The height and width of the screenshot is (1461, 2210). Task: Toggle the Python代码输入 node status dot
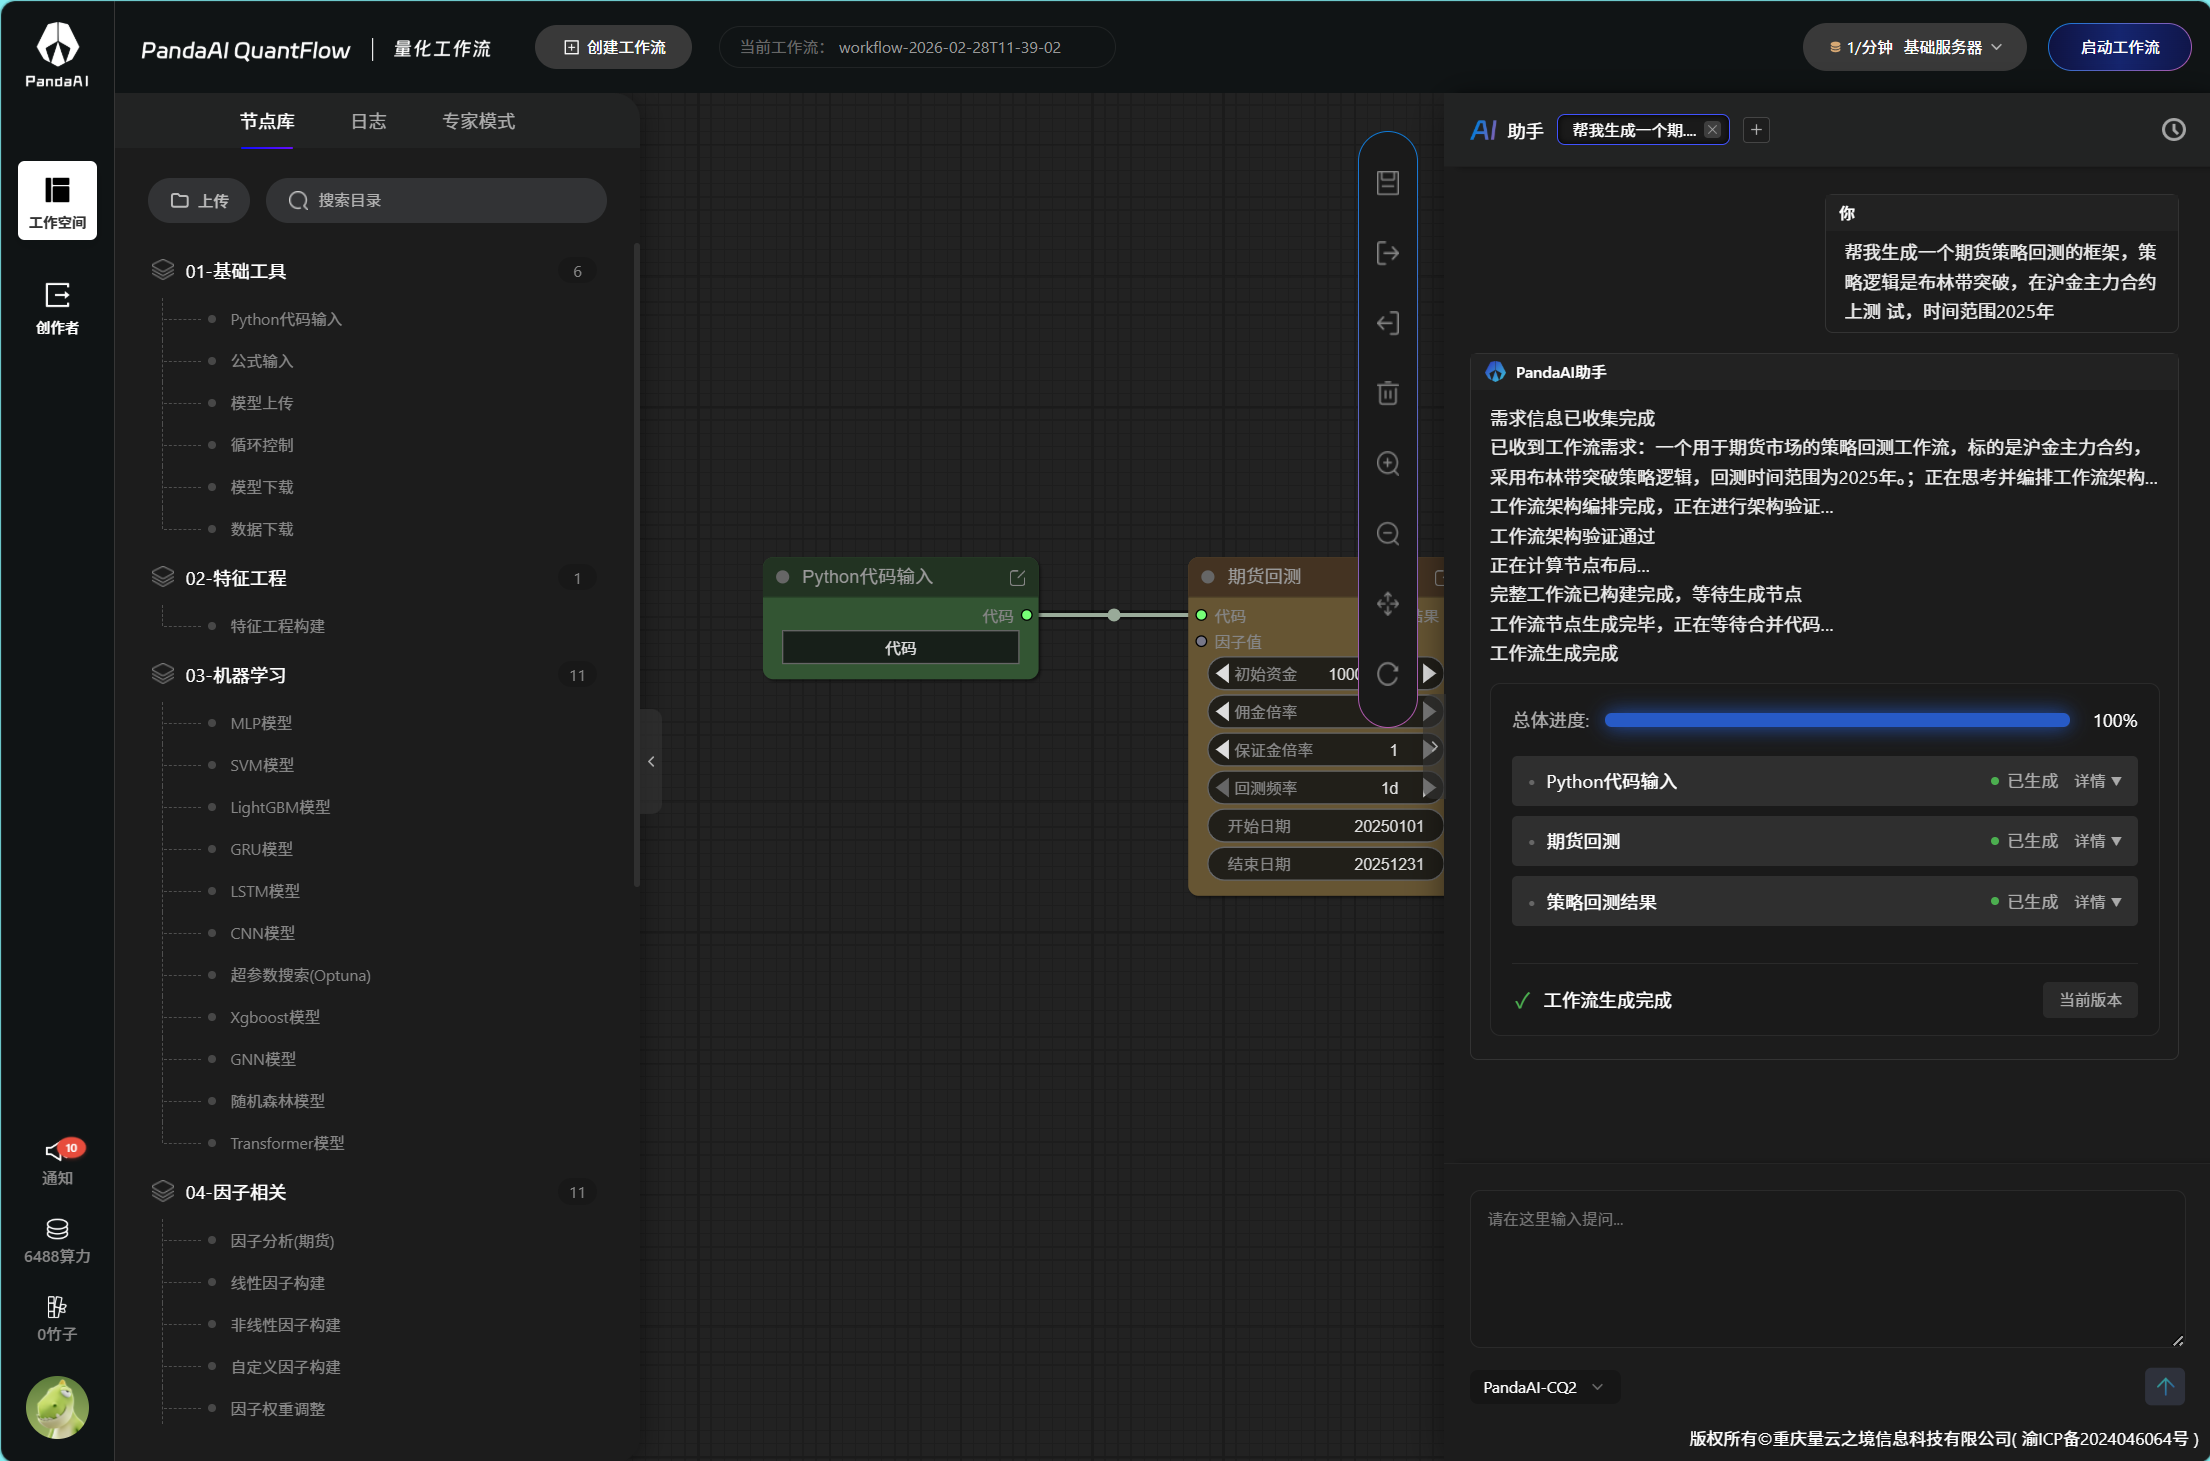[x=783, y=577]
